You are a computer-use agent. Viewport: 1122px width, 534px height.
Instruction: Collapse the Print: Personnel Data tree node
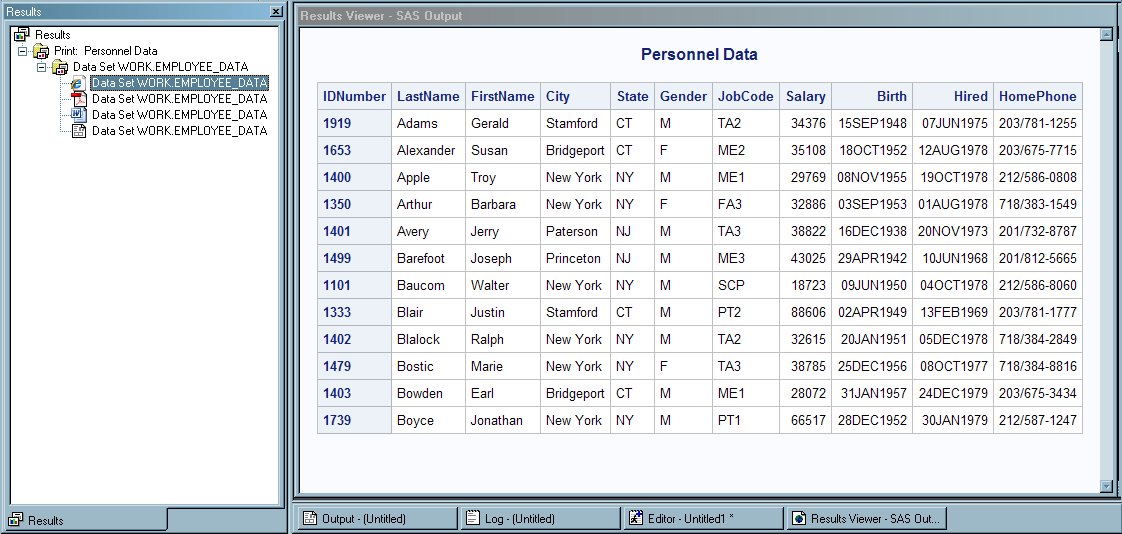click(22, 51)
